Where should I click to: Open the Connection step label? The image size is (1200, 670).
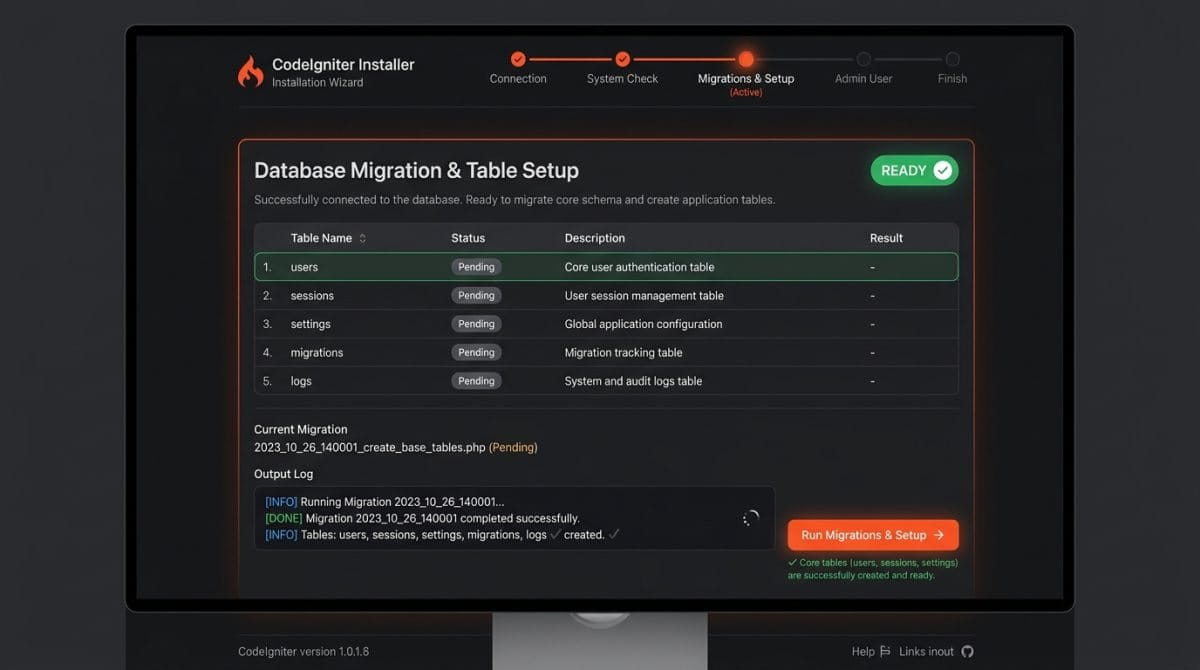pyautogui.click(x=518, y=79)
